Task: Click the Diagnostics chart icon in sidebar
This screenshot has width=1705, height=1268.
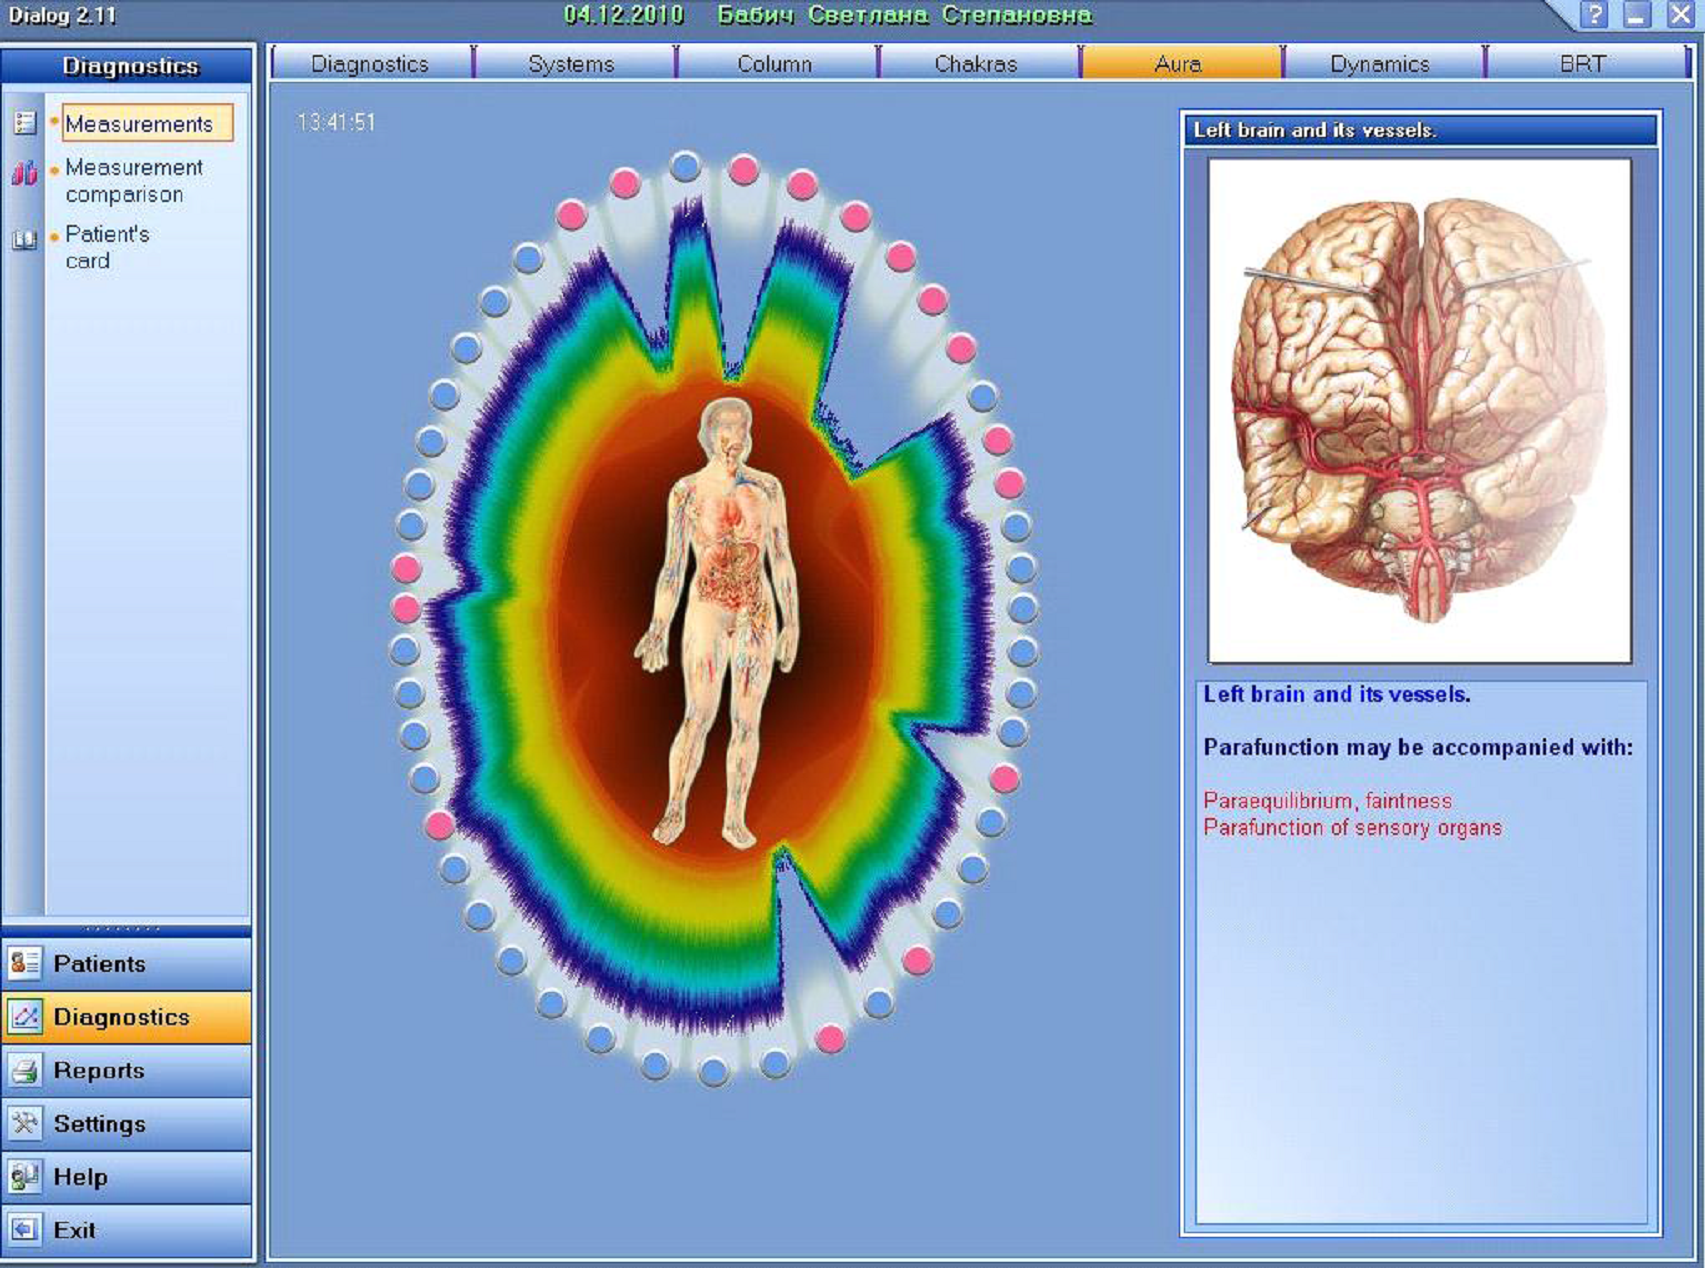Action: click(25, 1017)
